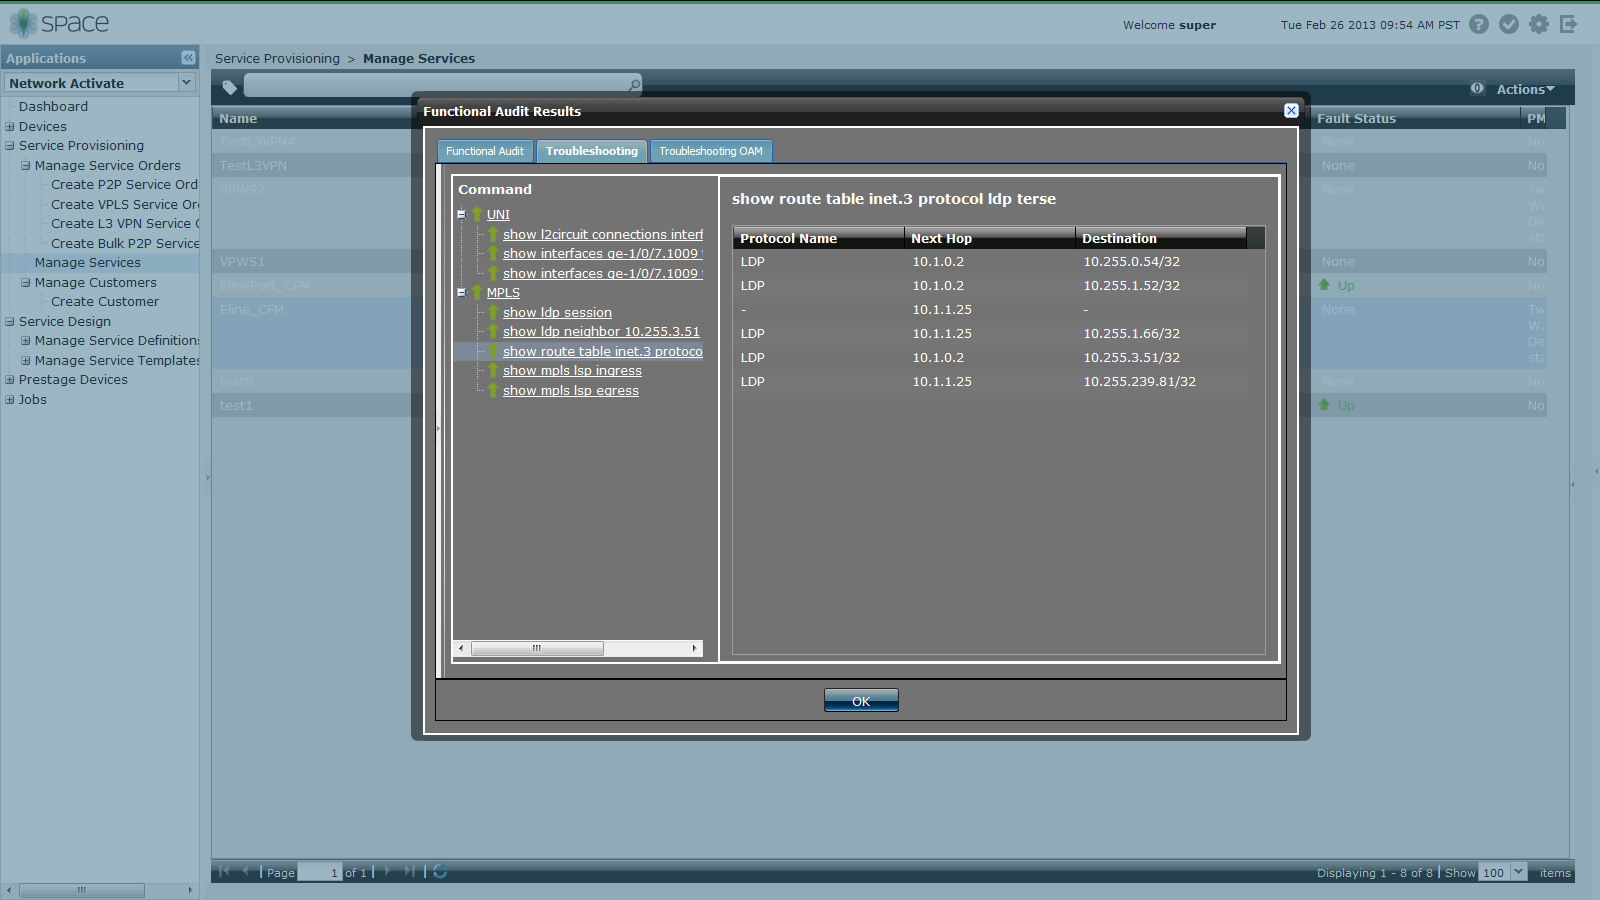The height and width of the screenshot is (900, 1600).
Task: Switch to the Troubleshooting OAM tab
Action: pos(710,151)
